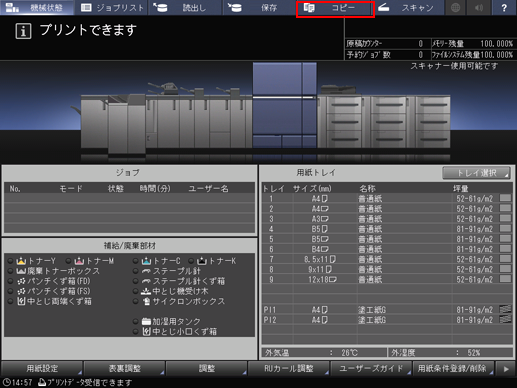
Task: Click the 中とじ小口くず箱 icon
Action: point(146,331)
